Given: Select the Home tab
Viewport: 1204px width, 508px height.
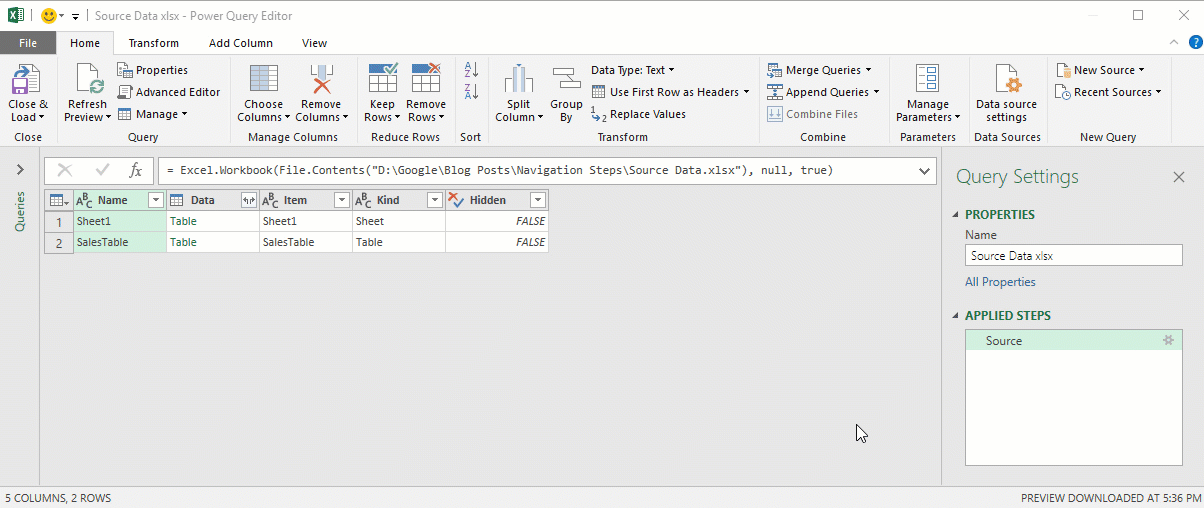Looking at the screenshot, I should tap(85, 43).
